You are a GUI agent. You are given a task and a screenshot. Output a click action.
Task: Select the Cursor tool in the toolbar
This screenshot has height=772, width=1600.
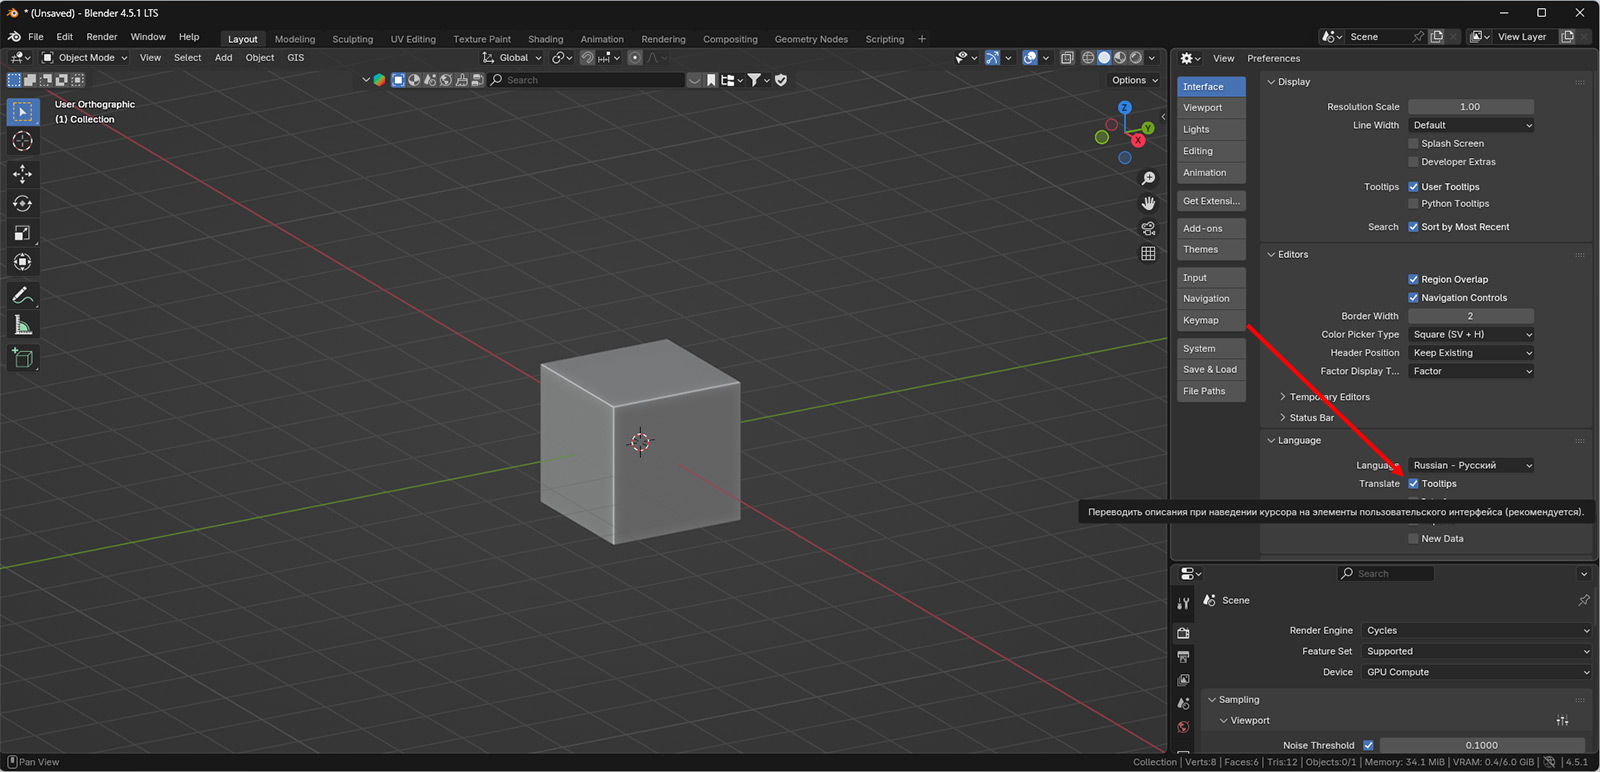[22, 142]
